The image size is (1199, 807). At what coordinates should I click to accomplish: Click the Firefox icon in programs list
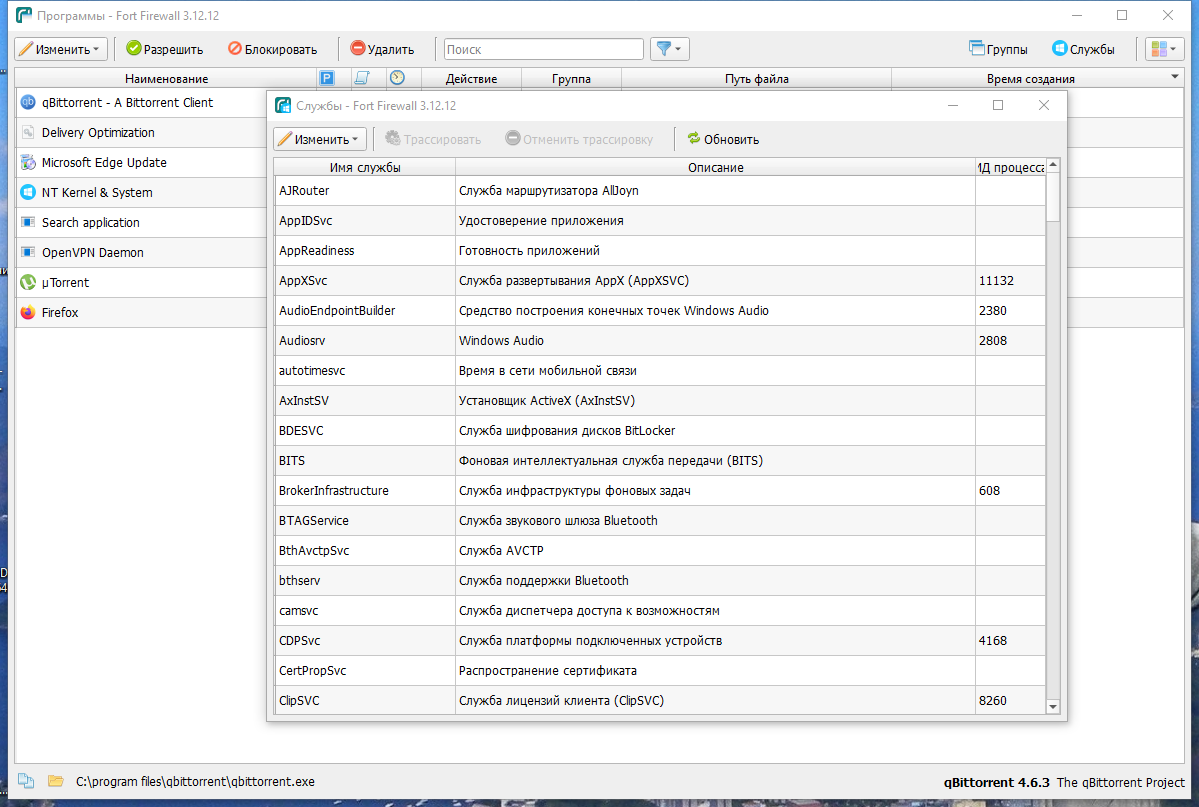coord(28,312)
